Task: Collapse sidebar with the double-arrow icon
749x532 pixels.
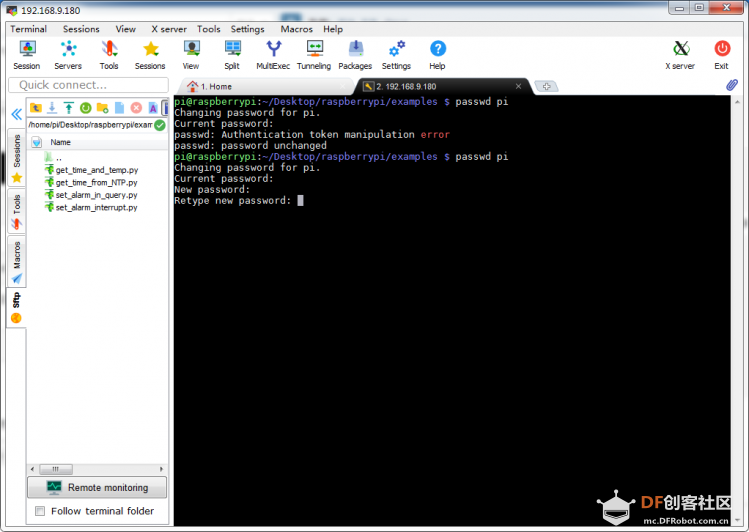Action: pyautogui.click(x=16, y=114)
